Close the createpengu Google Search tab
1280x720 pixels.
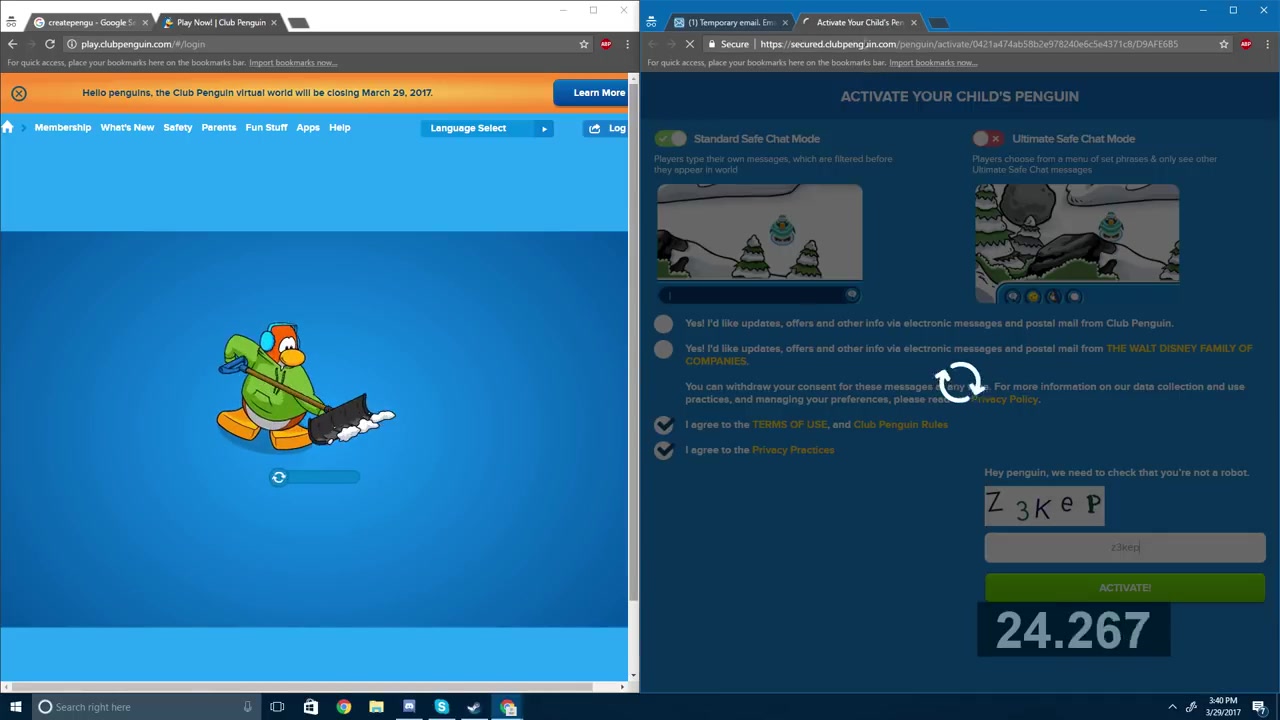[145, 22]
